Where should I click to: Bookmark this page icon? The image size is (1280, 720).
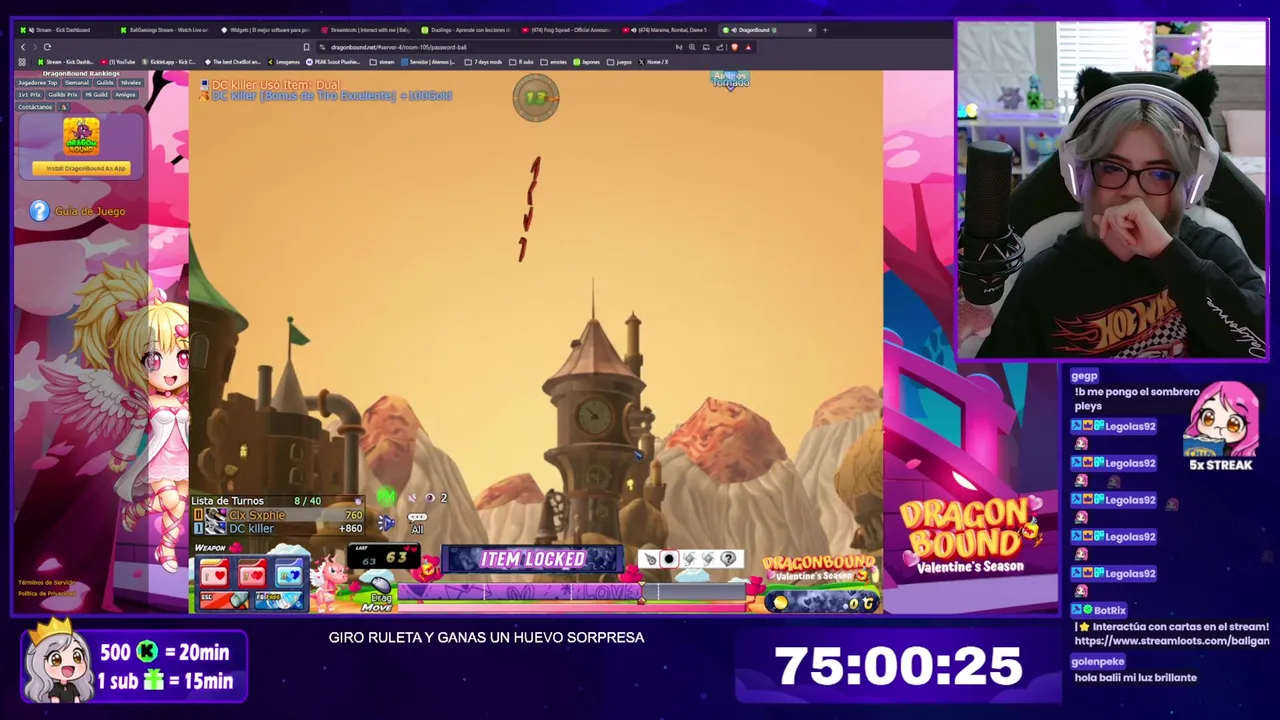click(306, 47)
